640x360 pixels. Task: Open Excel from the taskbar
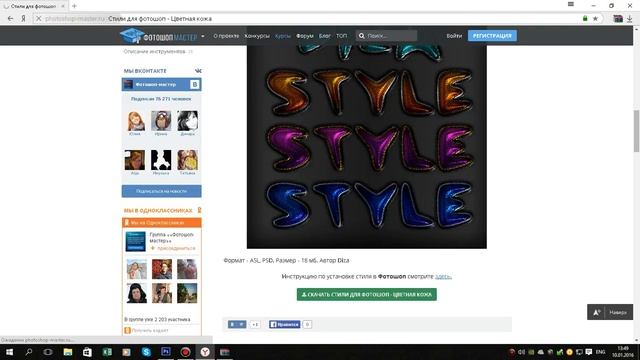click(107, 352)
